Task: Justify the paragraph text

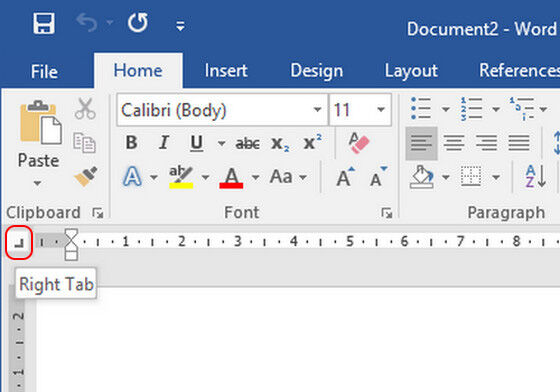Action: (x=519, y=143)
